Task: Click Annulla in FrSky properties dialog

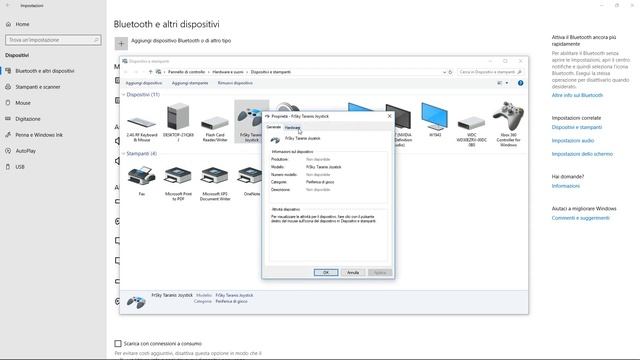Action: [x=353, y=272]
